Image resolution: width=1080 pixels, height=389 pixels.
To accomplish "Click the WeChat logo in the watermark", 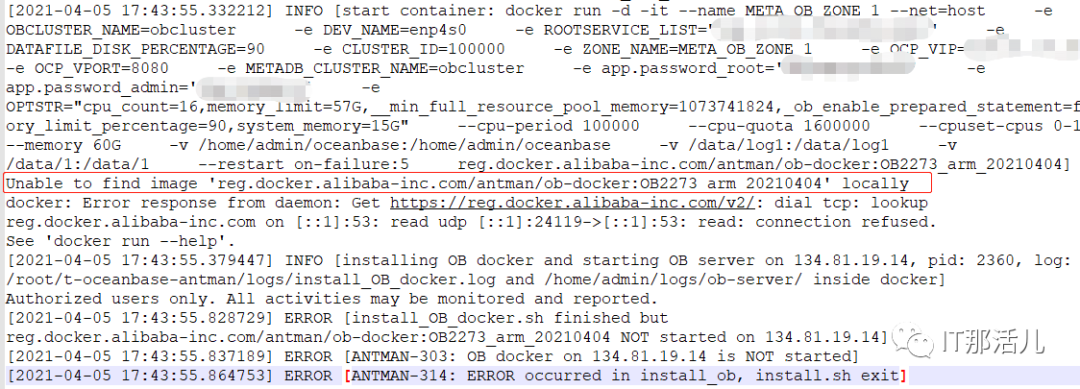I will [x=911, y=341].
